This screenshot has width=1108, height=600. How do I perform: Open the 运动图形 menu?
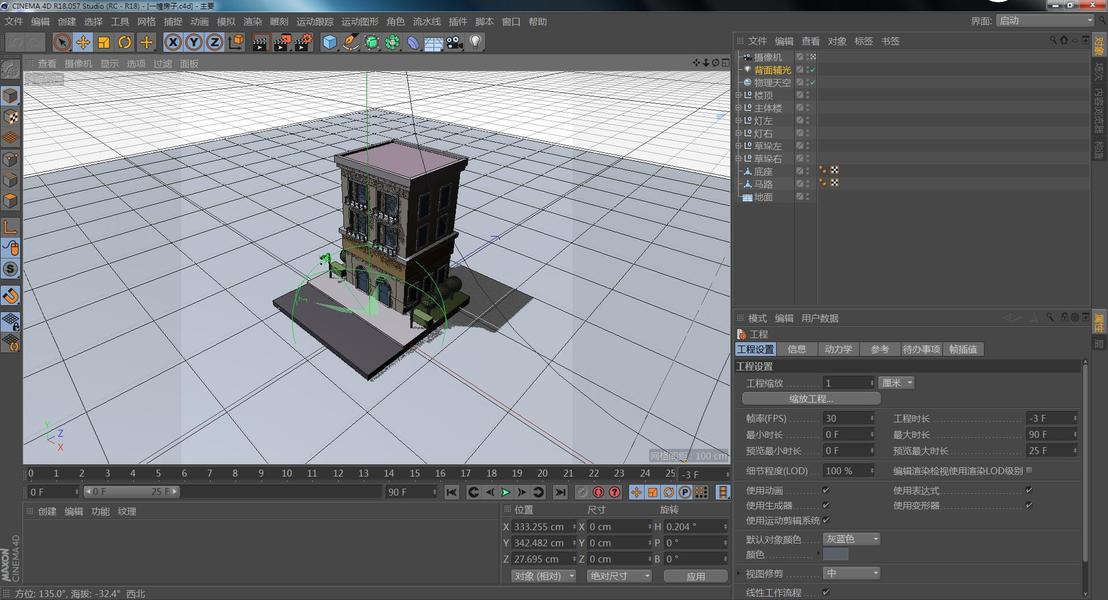click(x=360, y=22)
